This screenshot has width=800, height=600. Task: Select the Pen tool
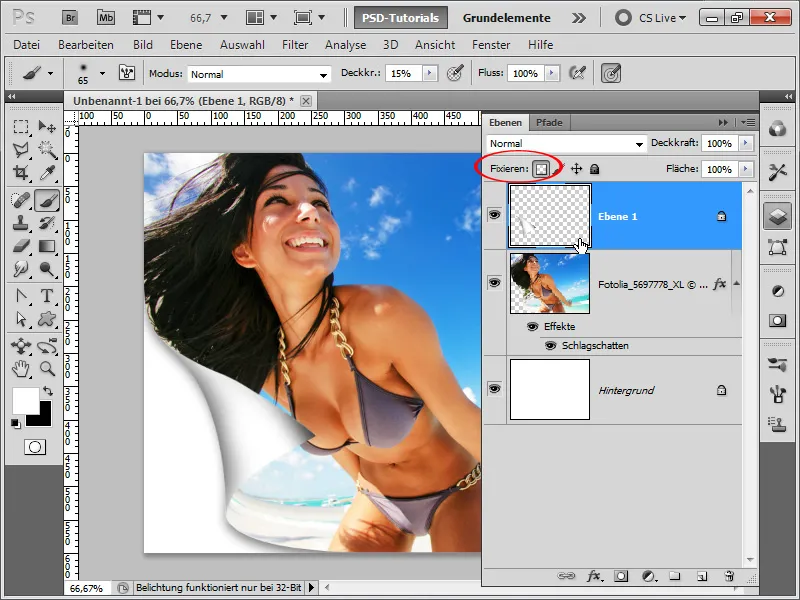point(20,296)
